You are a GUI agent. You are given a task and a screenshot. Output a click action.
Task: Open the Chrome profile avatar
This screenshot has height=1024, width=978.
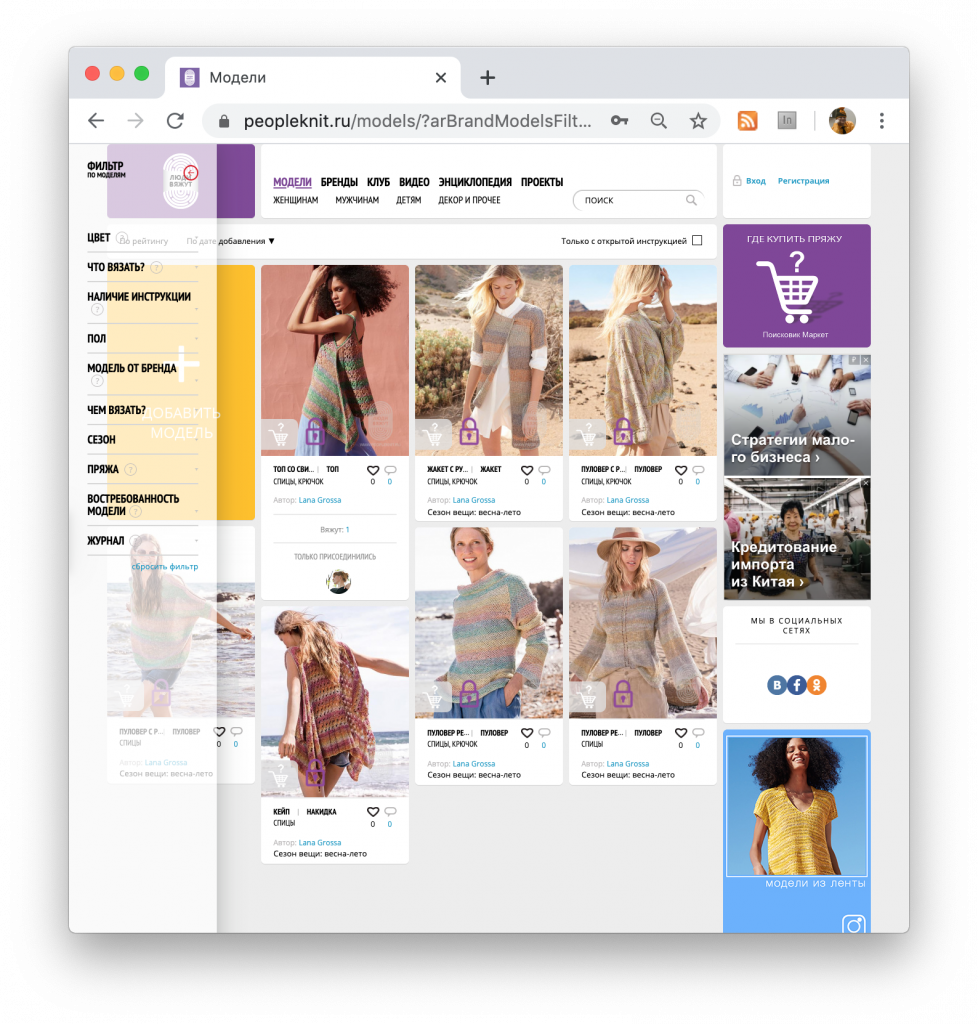pyautogui.click(x=842, y=121)
